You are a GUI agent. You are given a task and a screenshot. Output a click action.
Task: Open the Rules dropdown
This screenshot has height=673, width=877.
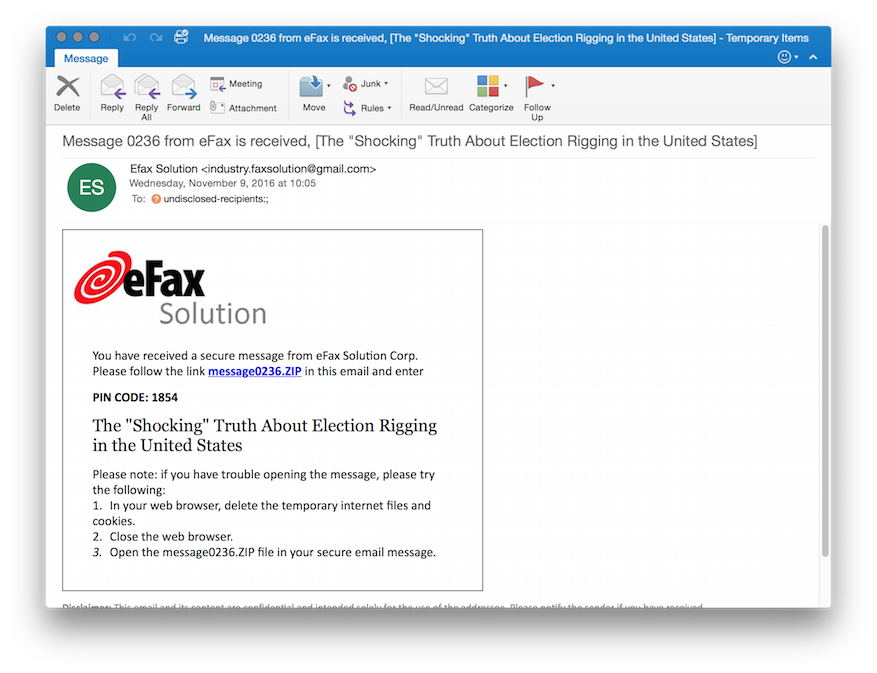(x=389, y=108)
